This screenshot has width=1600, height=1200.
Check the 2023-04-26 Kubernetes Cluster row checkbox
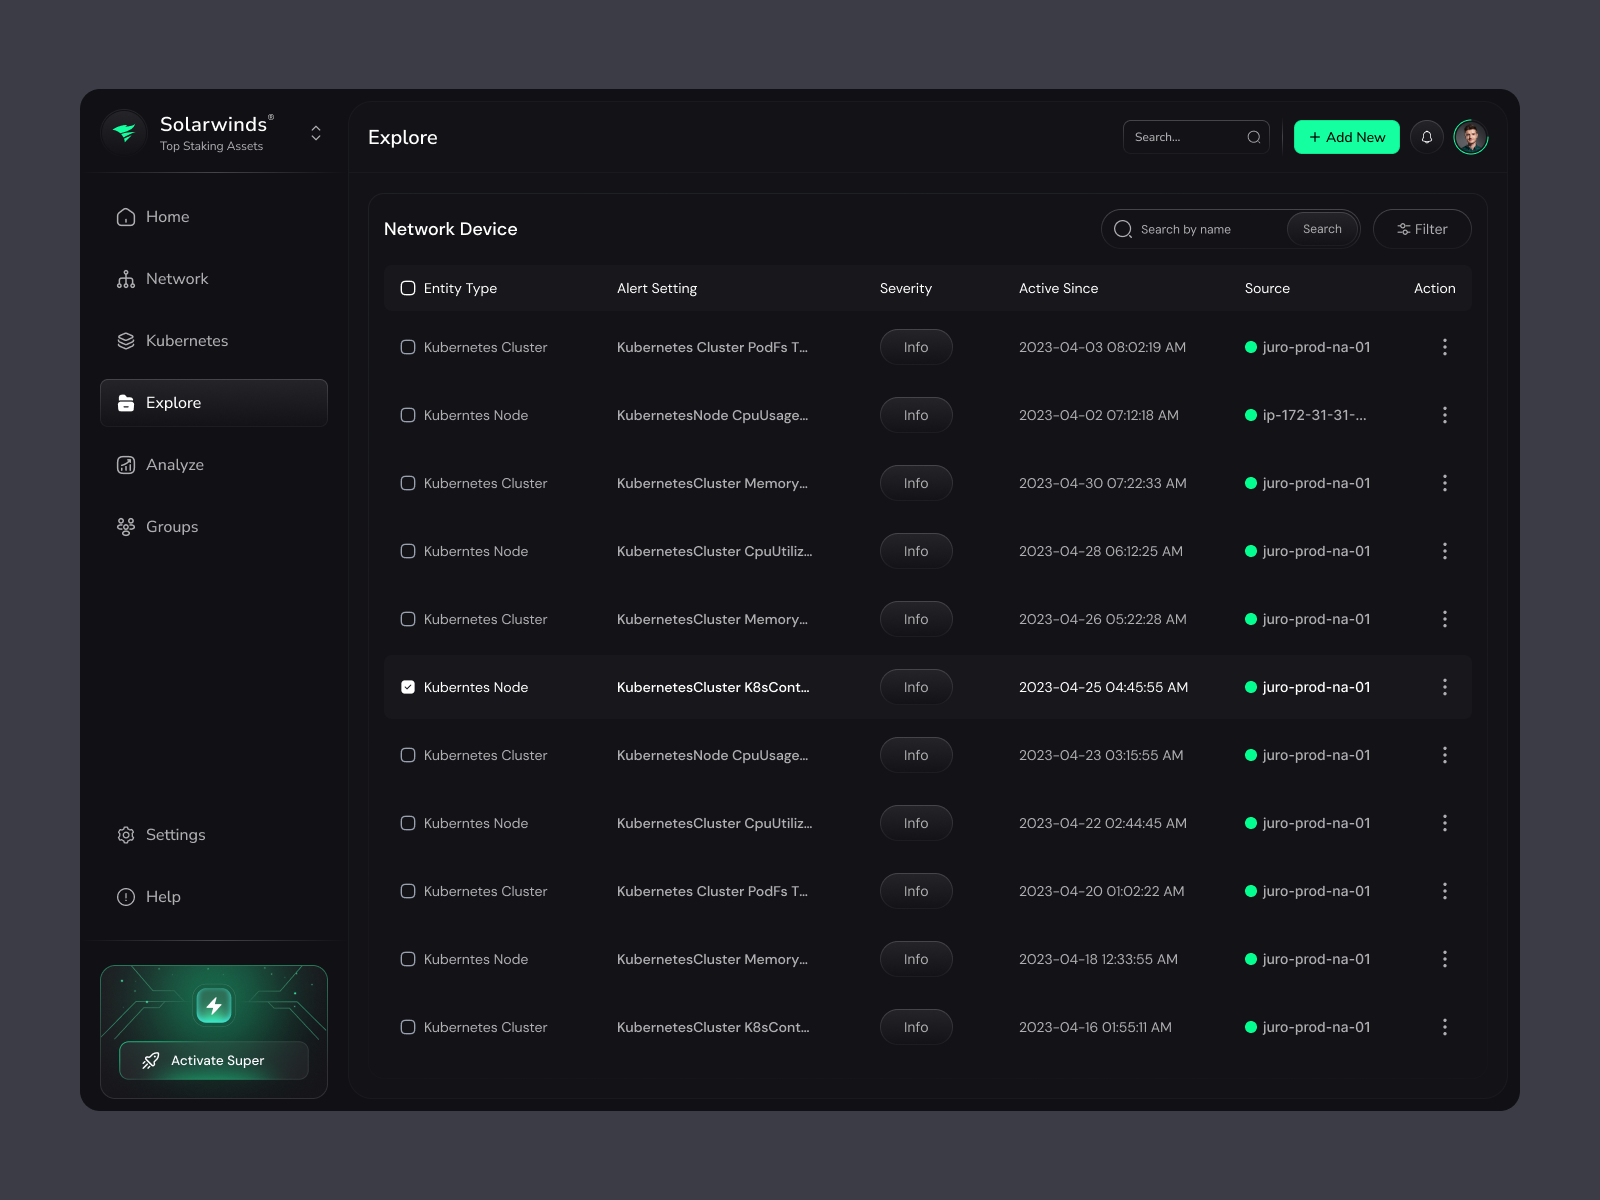[x=408, y=619]
